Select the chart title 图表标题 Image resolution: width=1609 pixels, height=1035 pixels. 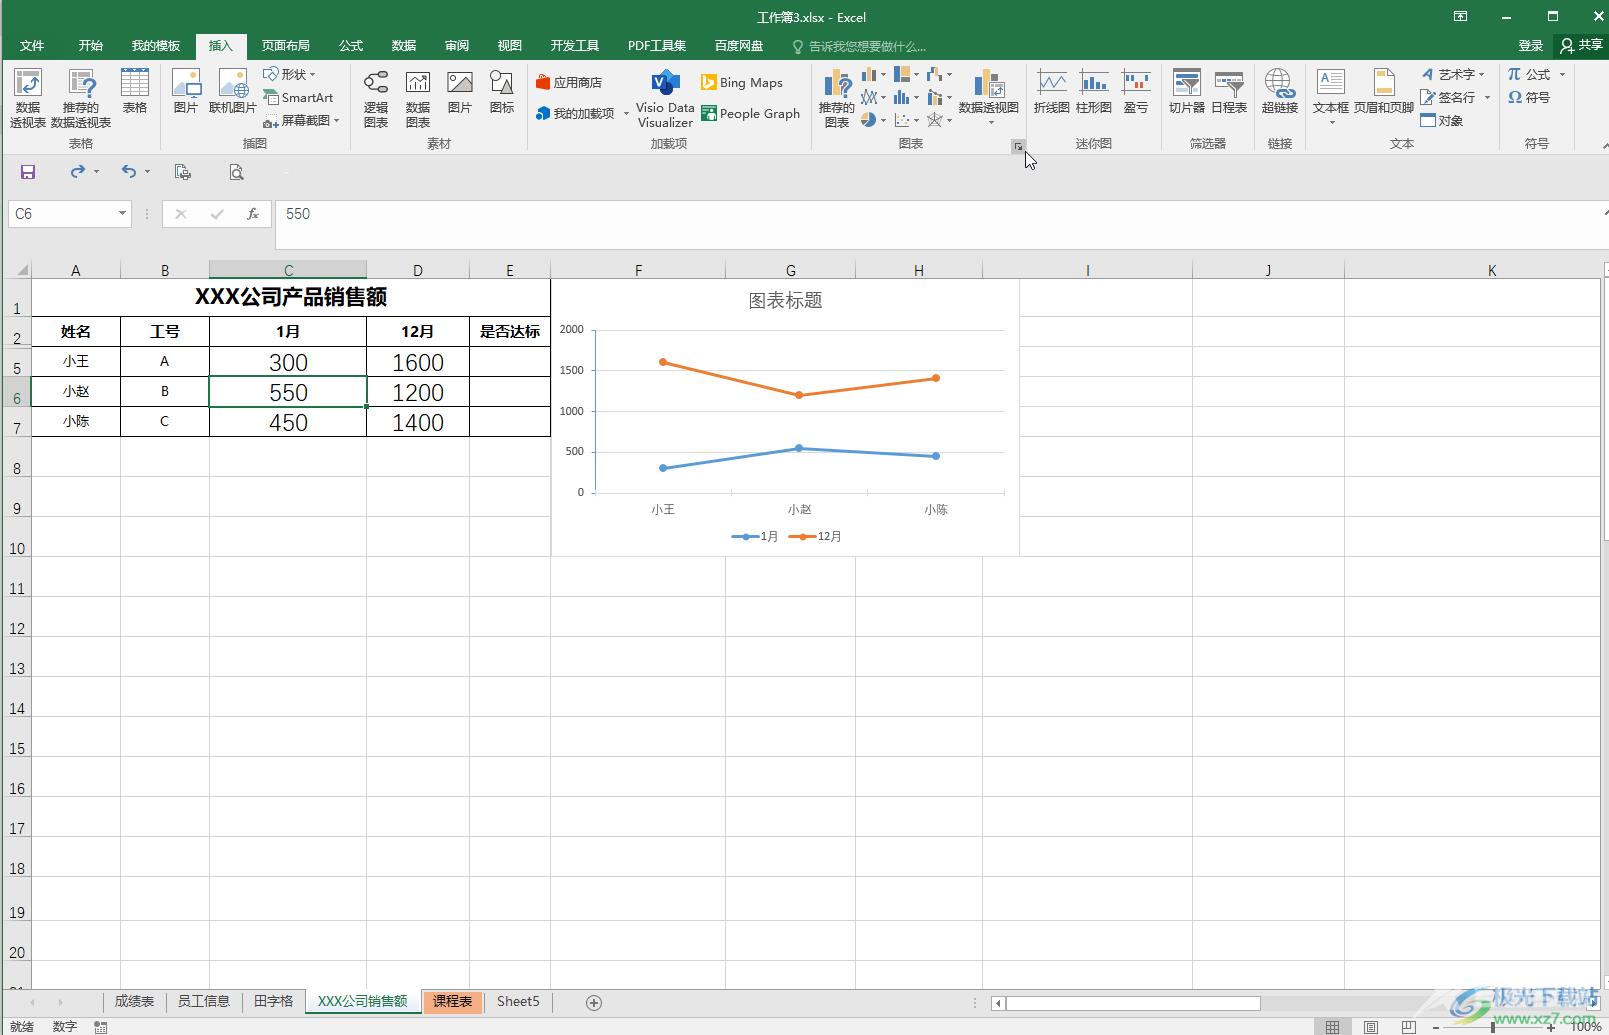785,300
